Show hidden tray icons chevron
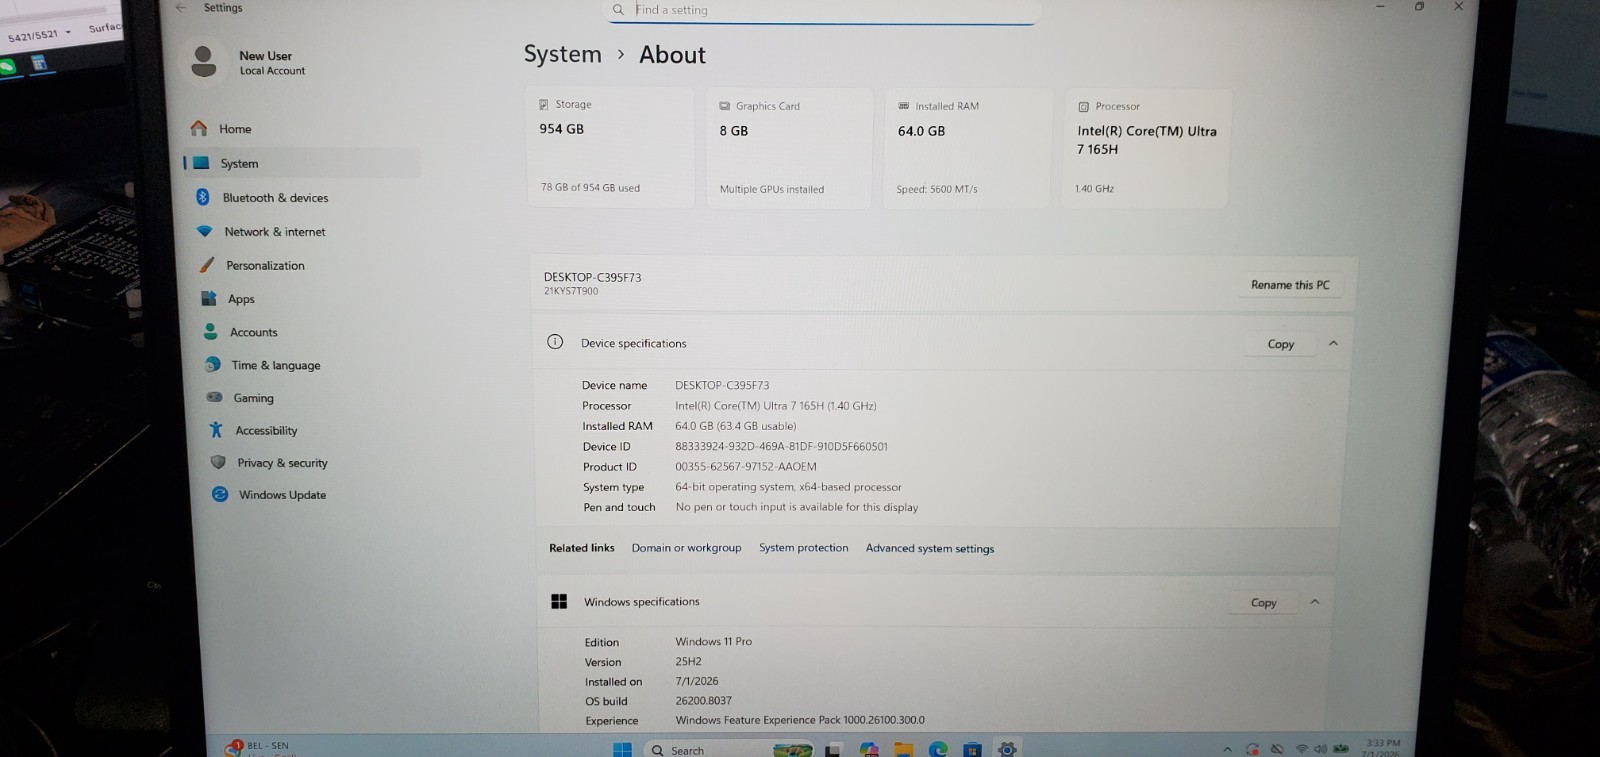This screenshot has width=1600, height=757. point(1227,749)
